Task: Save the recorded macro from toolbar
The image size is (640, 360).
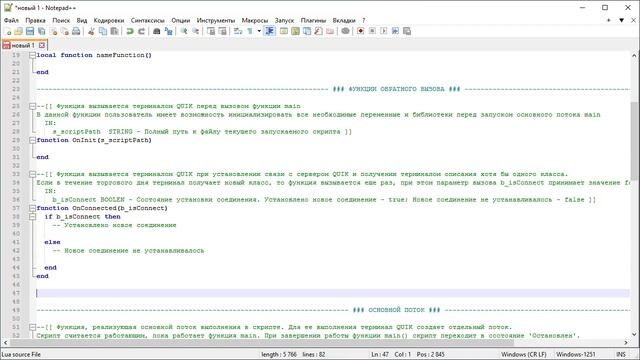Action: pos(407,31)
